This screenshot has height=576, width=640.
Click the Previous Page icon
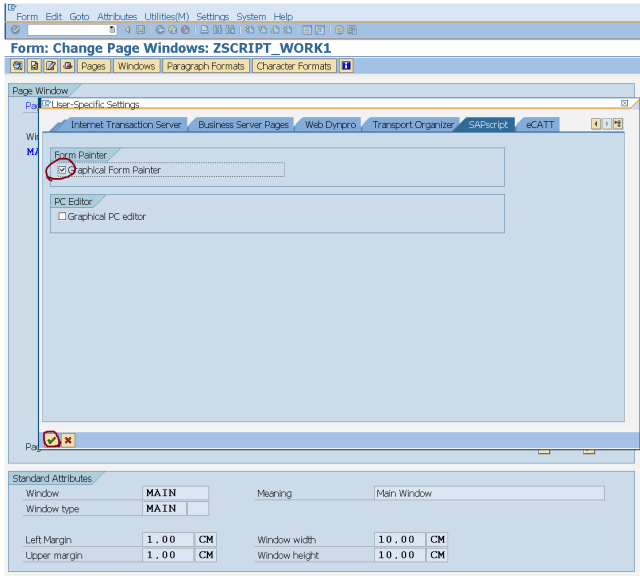point(262,29)
